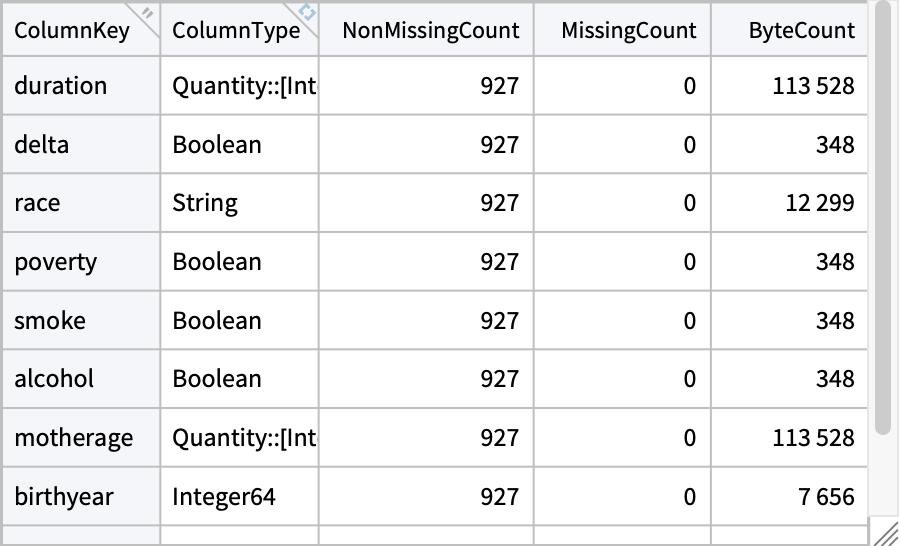Click the birthyear row key cell
This screenshot has width=900, height=546.
coord(64,497)
